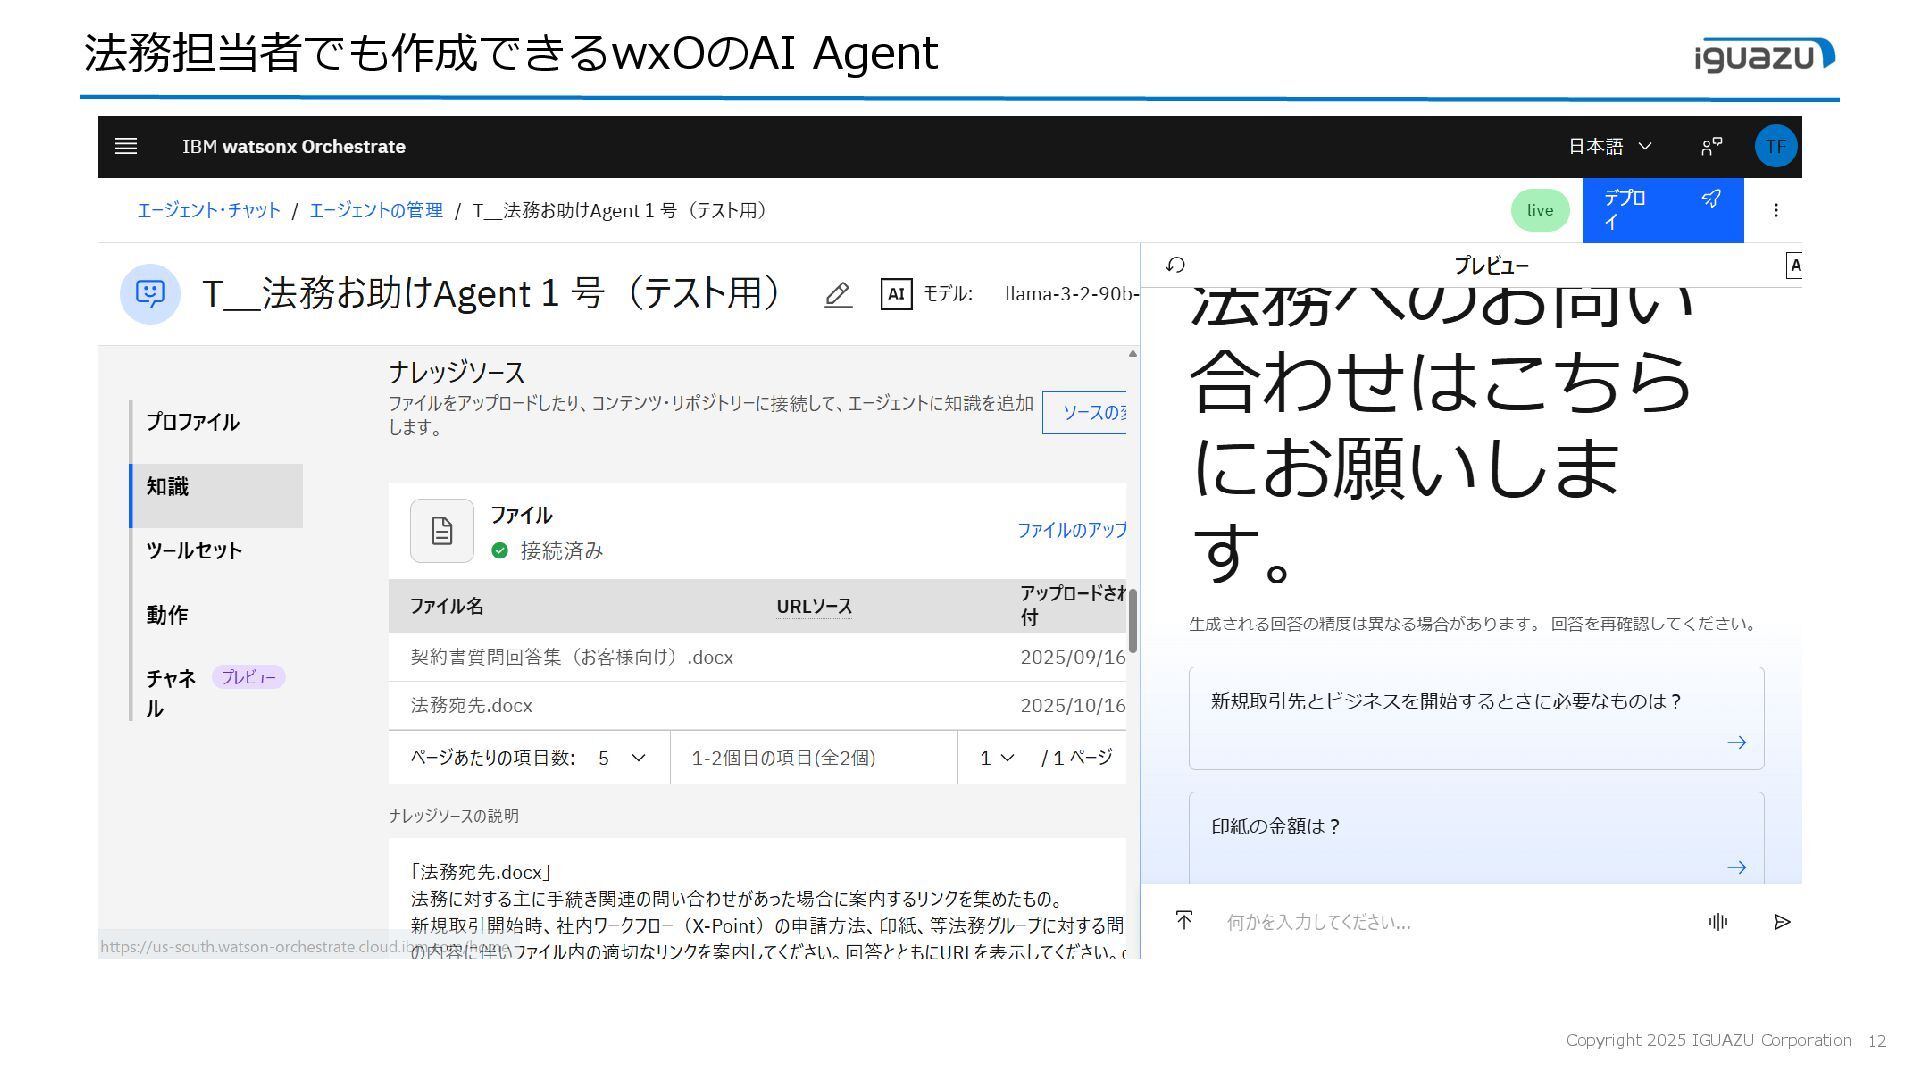Open the overflow three-dot menu
This screenshot has height=1080, width=1920.
1776,210
